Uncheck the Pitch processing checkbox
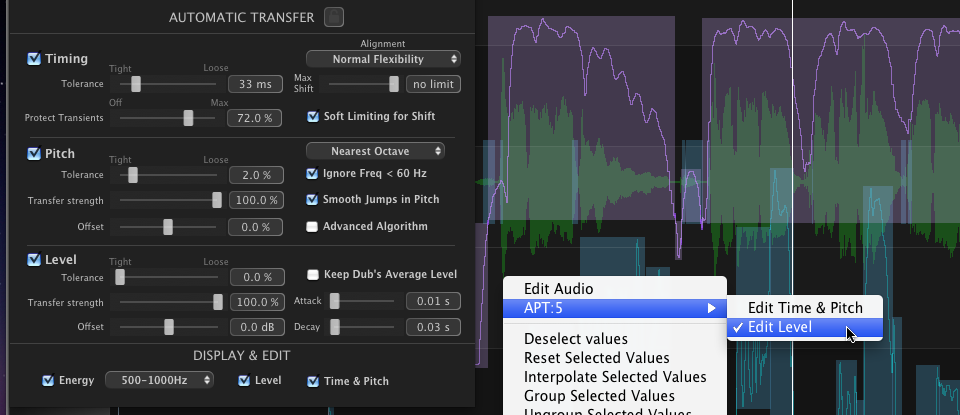This screenshot has width=960, height=415. [35, 154]
